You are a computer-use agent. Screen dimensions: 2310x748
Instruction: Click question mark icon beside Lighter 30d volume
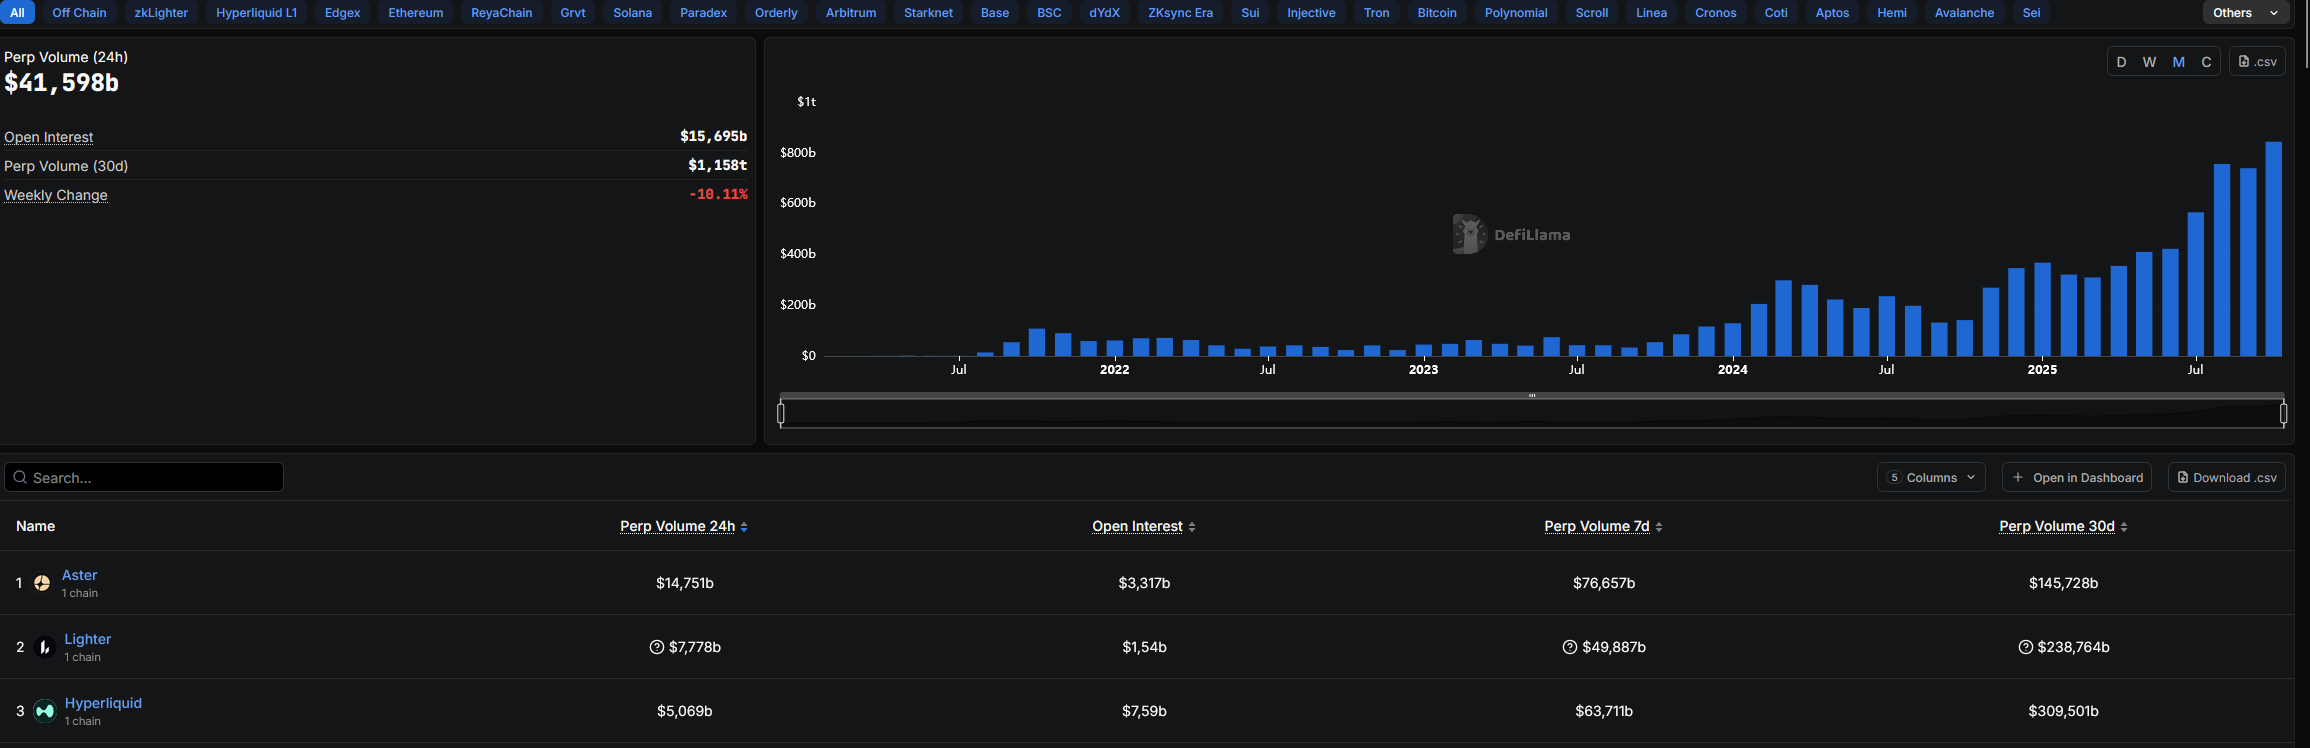(2026, 647)
